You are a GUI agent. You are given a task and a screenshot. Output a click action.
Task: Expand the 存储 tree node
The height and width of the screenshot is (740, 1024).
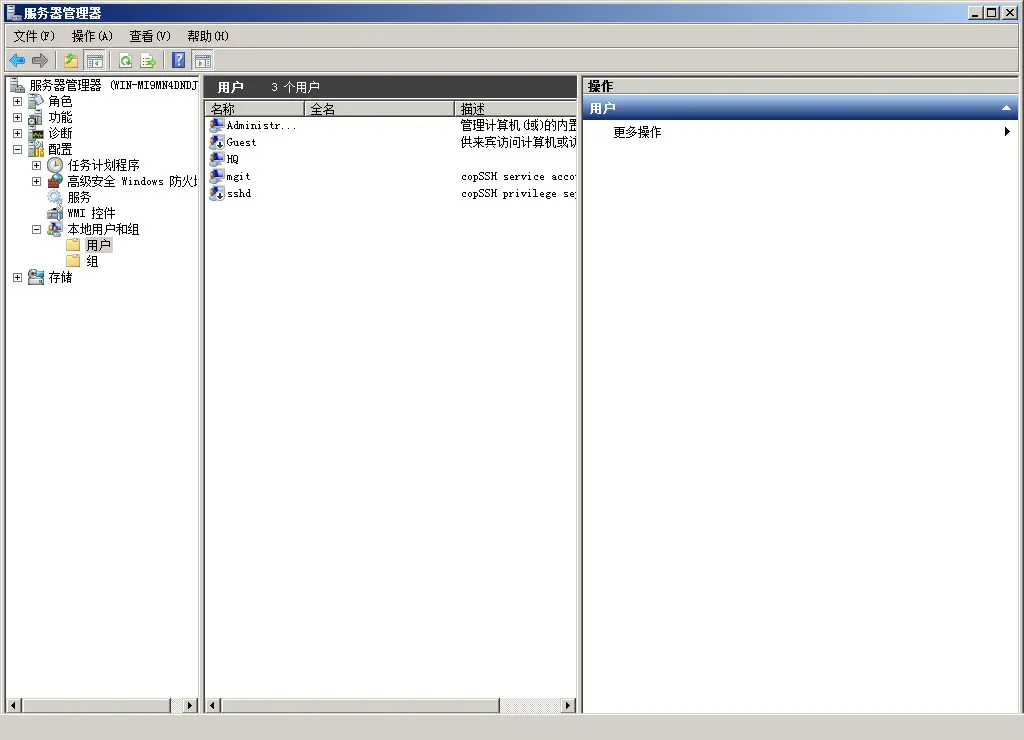pos(18,278)
